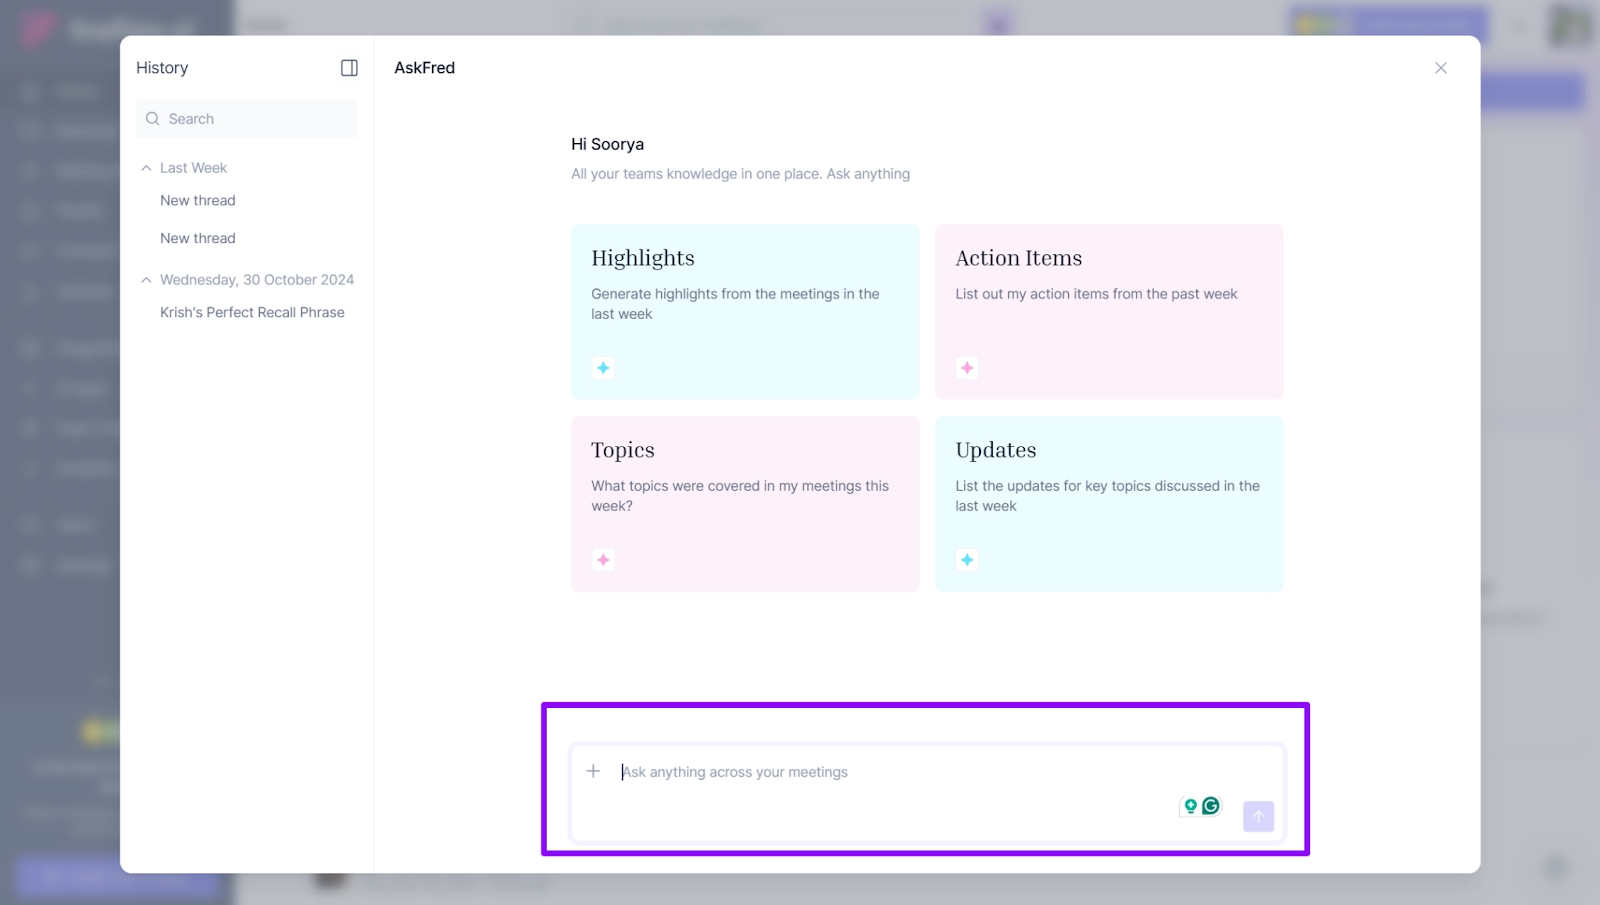Select the Highlights card title

(x=642, y=258)
